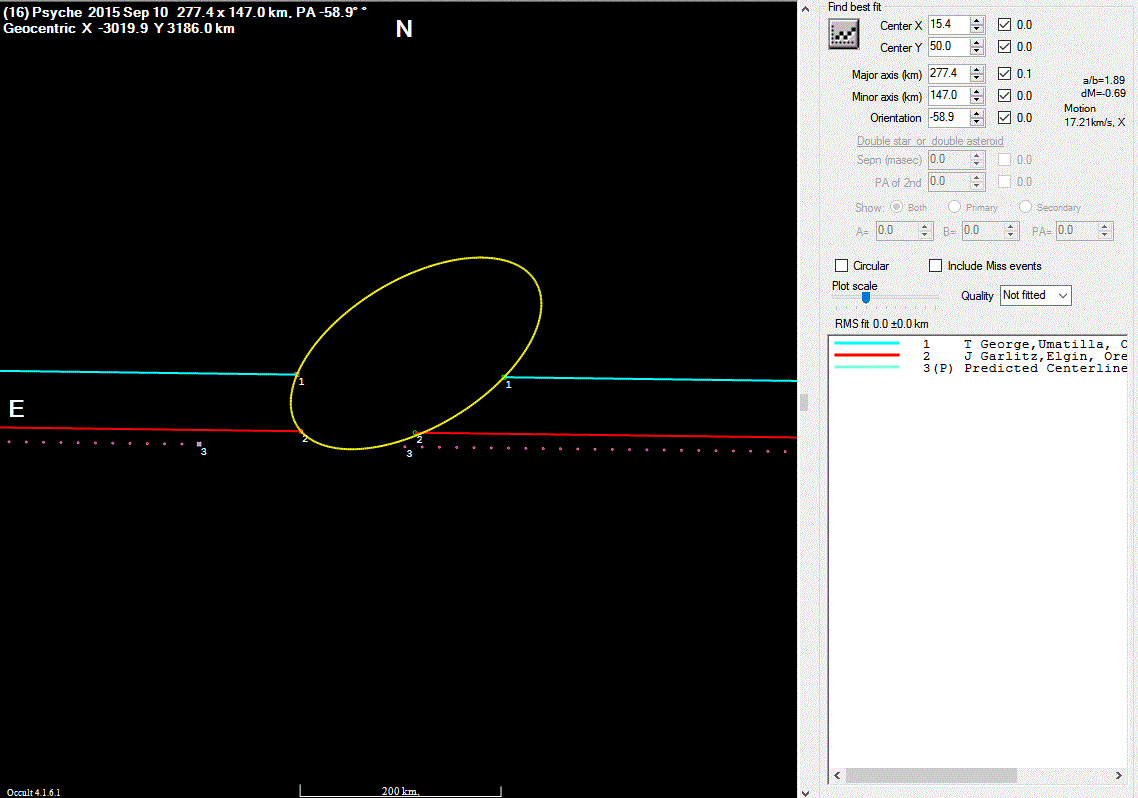The image size is (1138, 798).
Task: Adjust the Plot scale slider handle
Action: (x=866, y=297)
